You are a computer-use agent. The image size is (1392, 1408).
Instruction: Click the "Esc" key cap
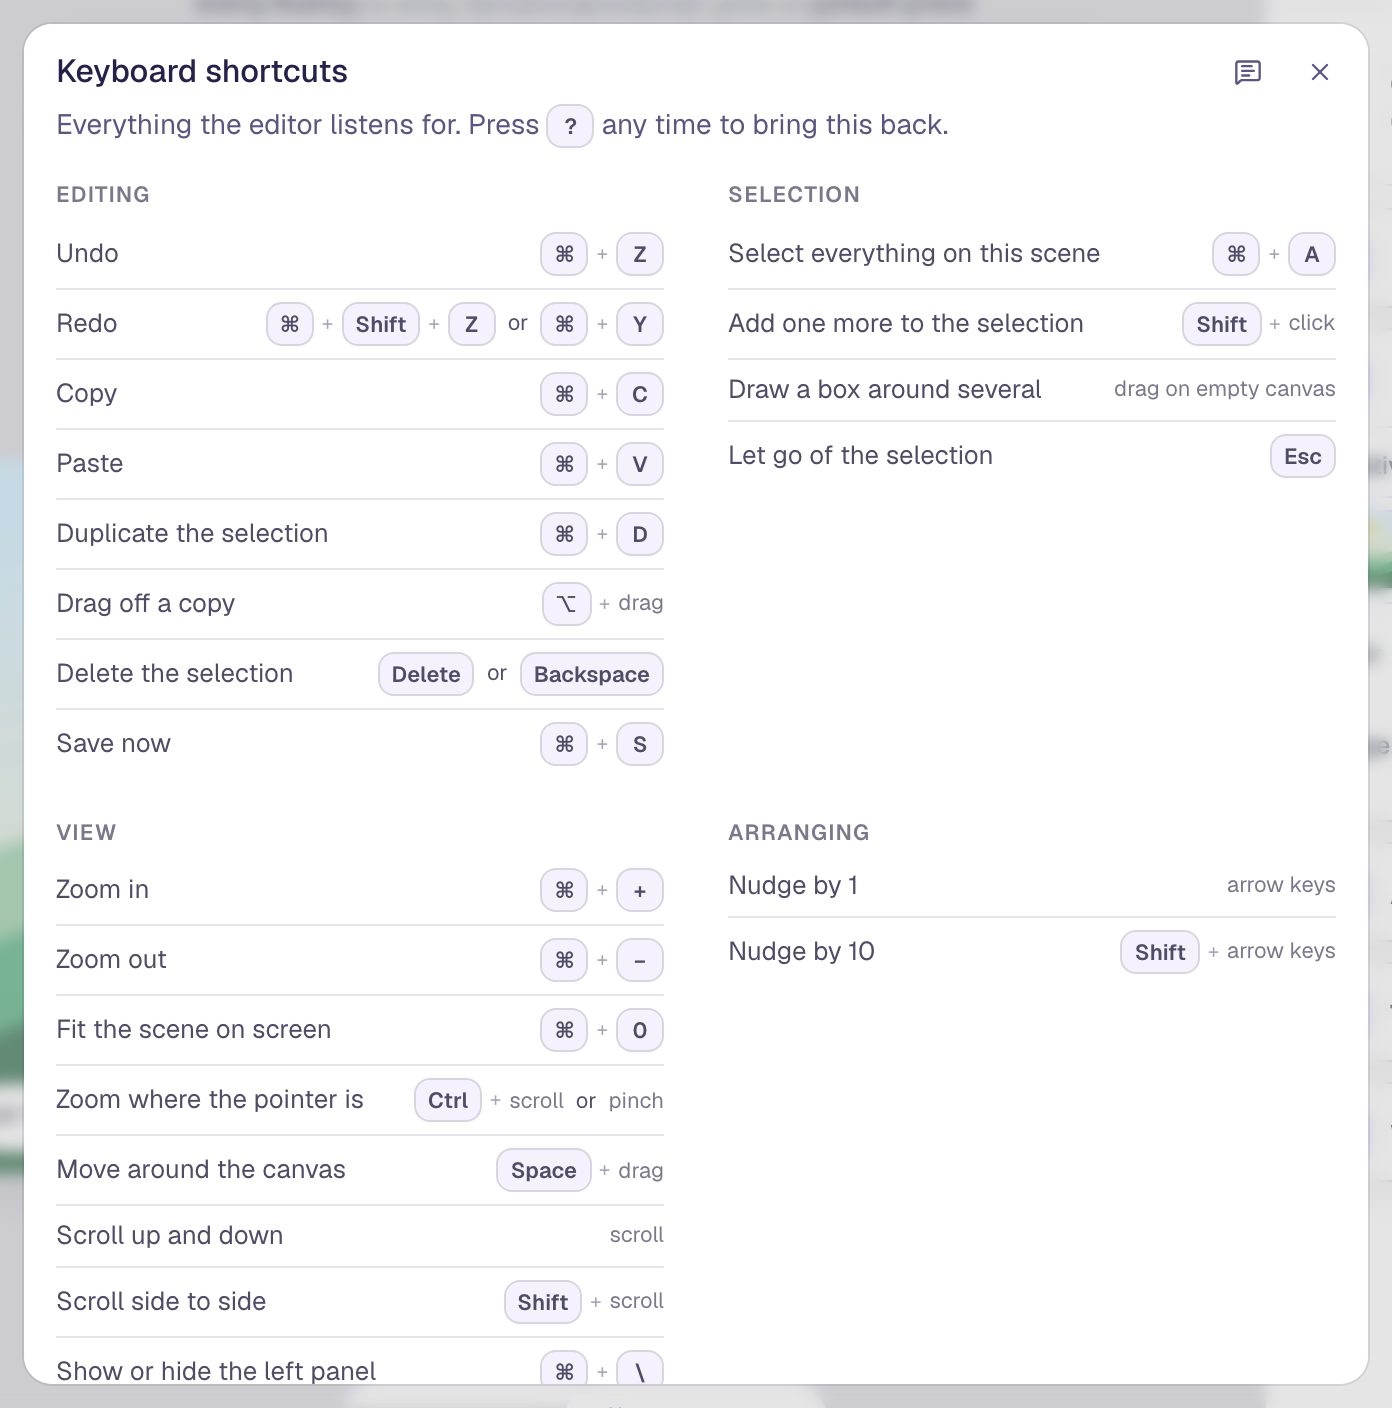(1303, 457)
